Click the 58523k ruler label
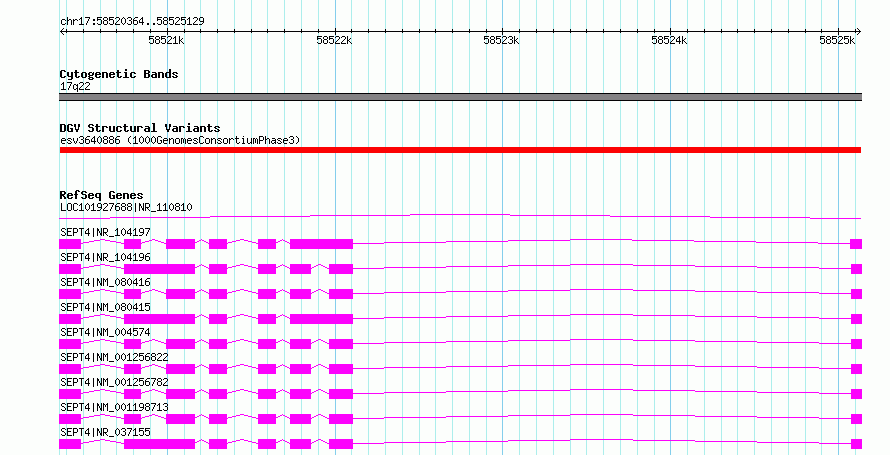This screenshot has height=455, width=890. (x=501, y=40)
